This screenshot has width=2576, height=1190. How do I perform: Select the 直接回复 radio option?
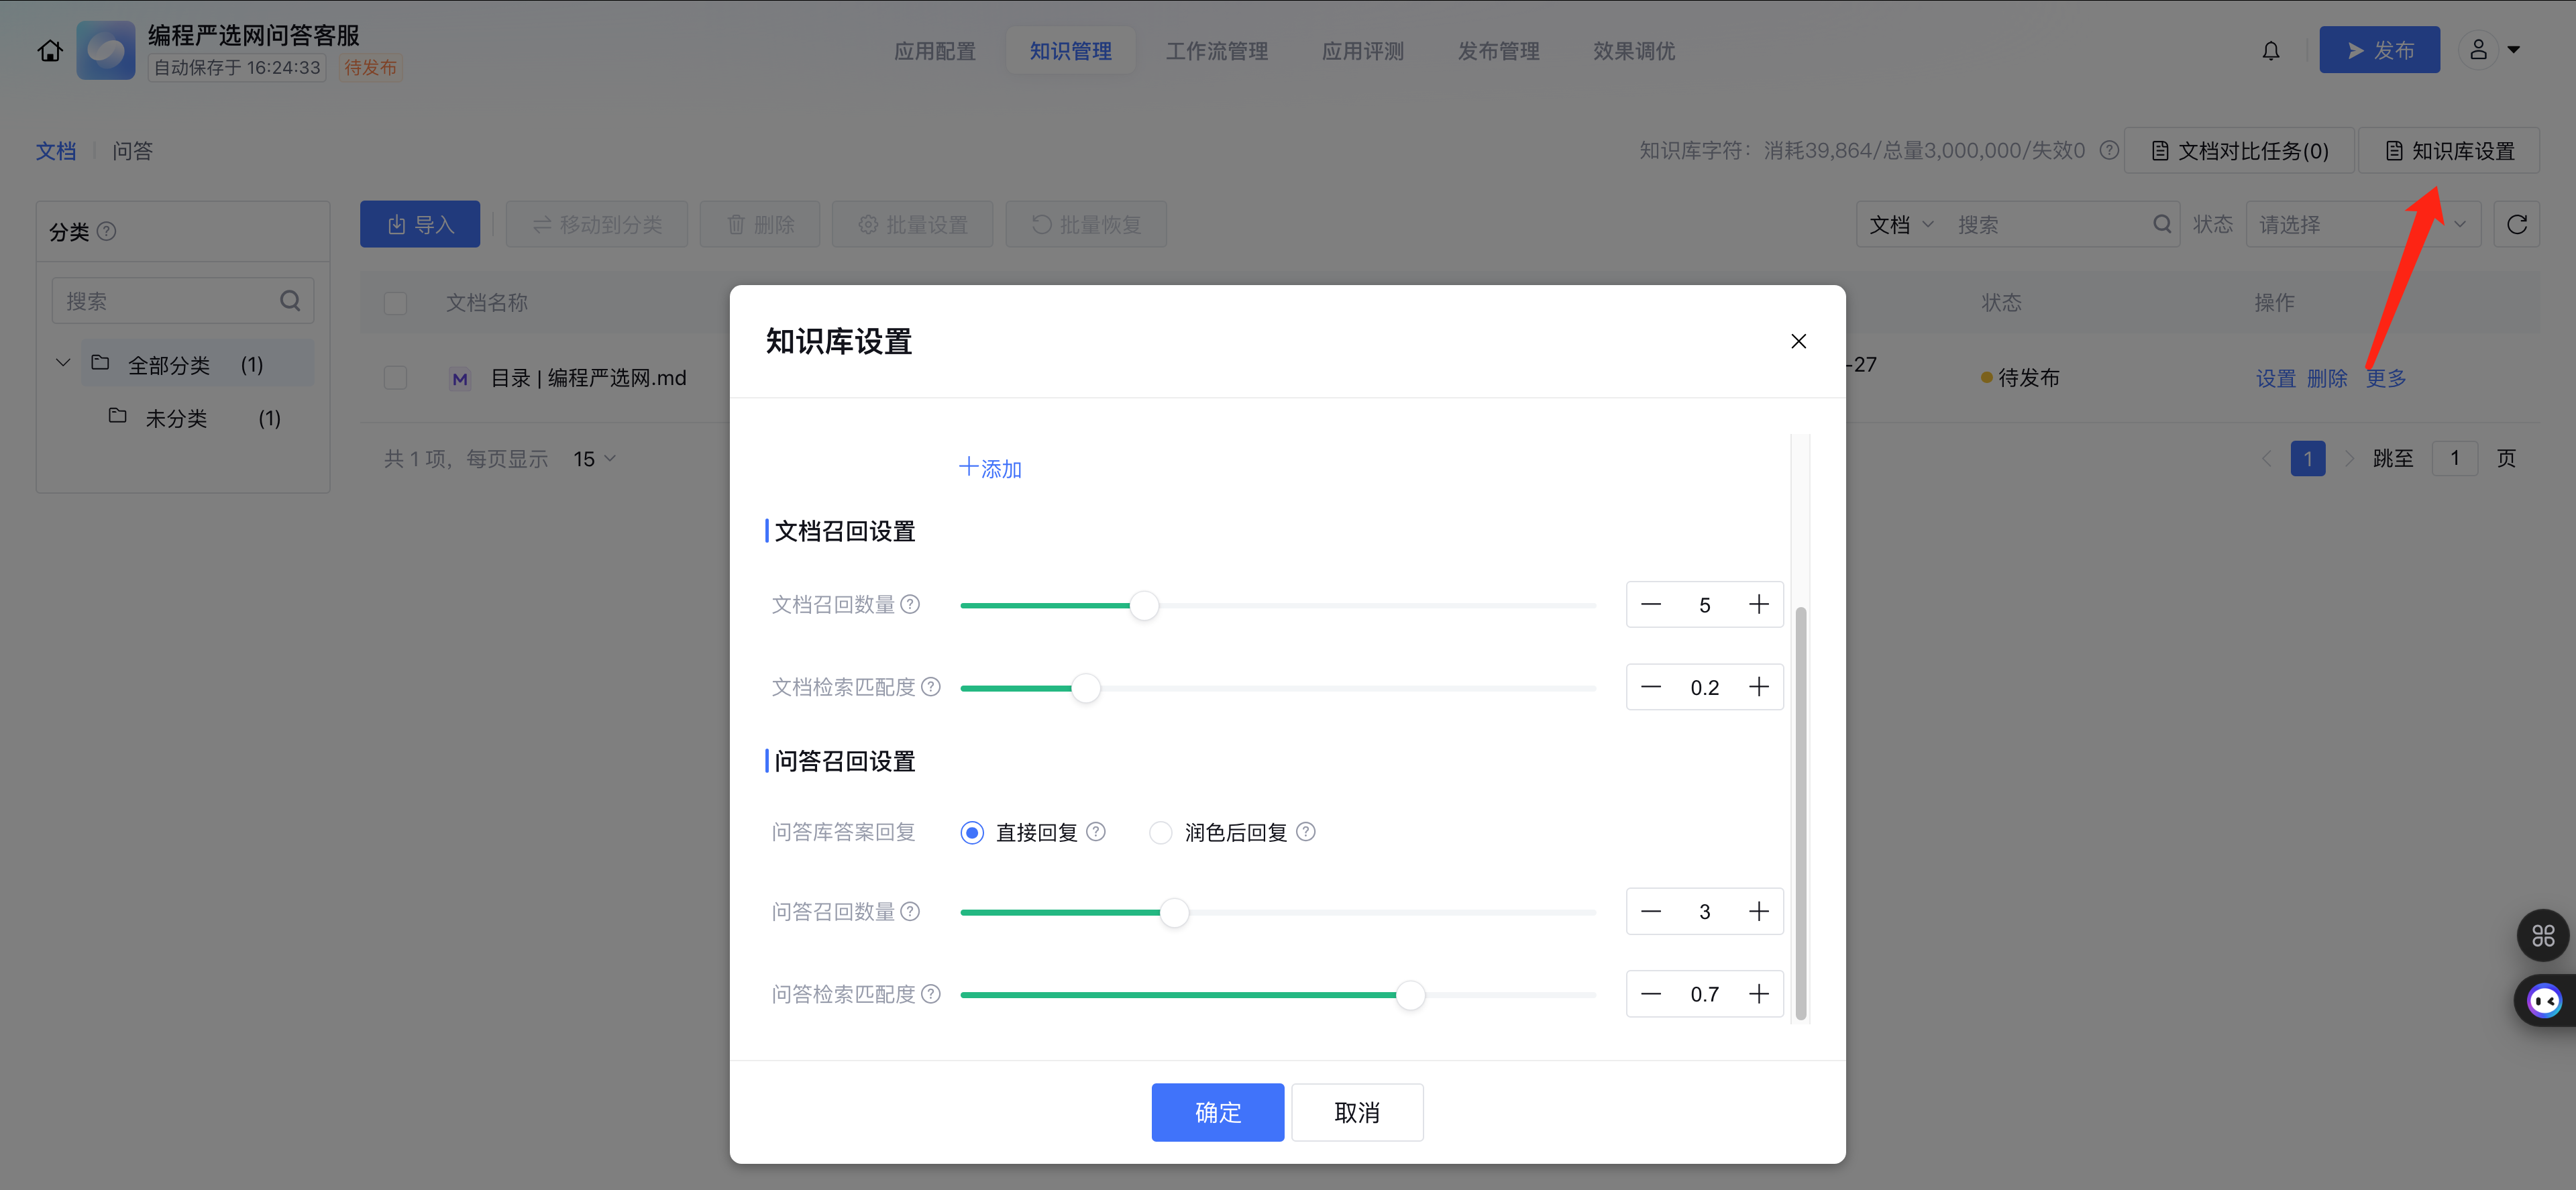[972, 833]
